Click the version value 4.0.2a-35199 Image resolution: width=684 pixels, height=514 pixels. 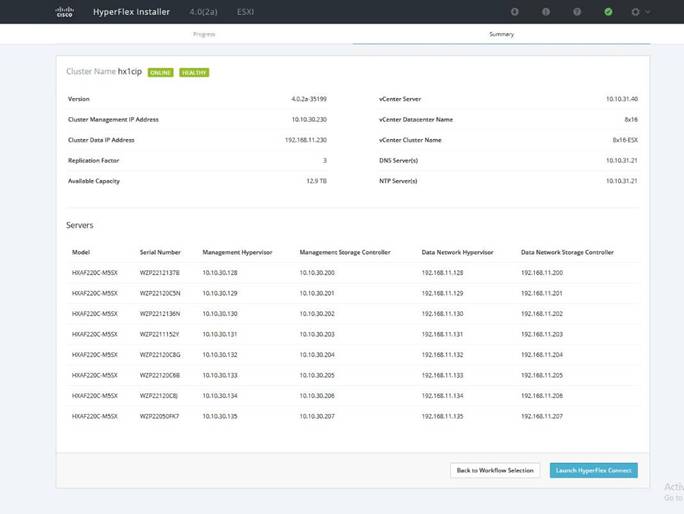(309, 99)
